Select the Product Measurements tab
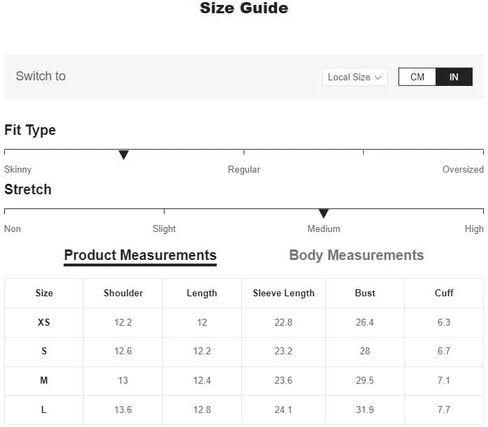This screenshot has width=488, height=427. click(140, 255)
